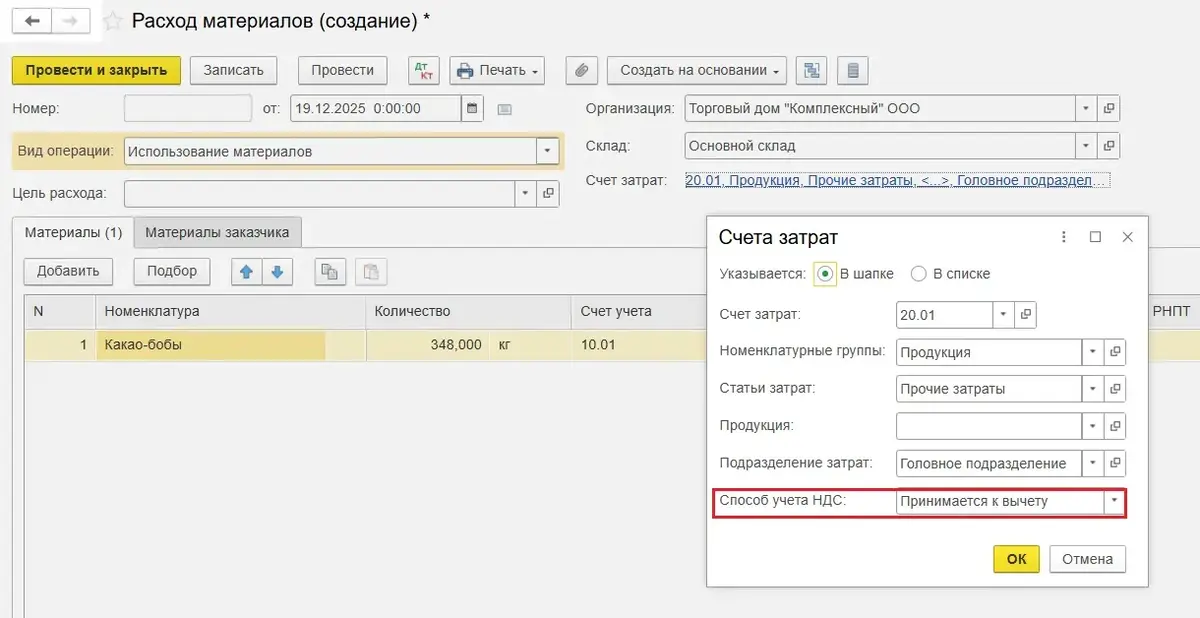Open the Создать на основании menu
Viewport: 1200px width, 618px height.
click(697, 70)
